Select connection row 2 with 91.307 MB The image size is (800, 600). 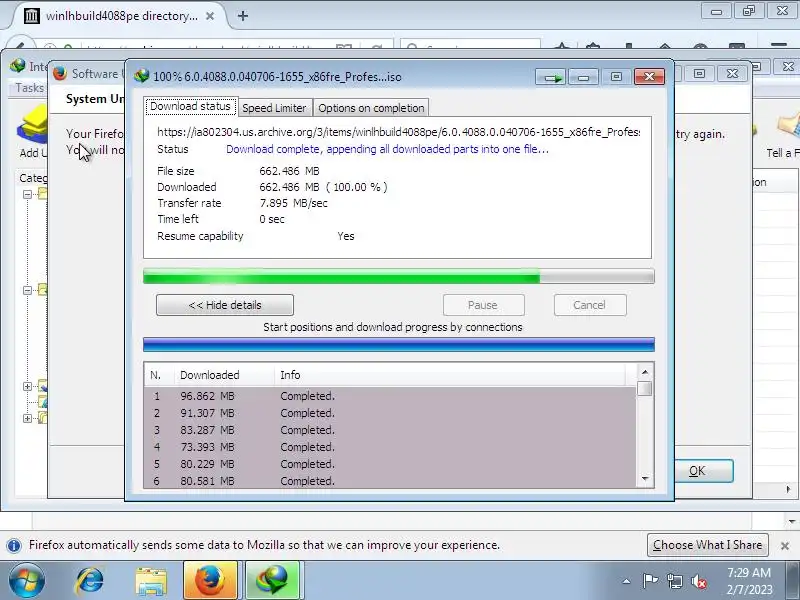390,413
